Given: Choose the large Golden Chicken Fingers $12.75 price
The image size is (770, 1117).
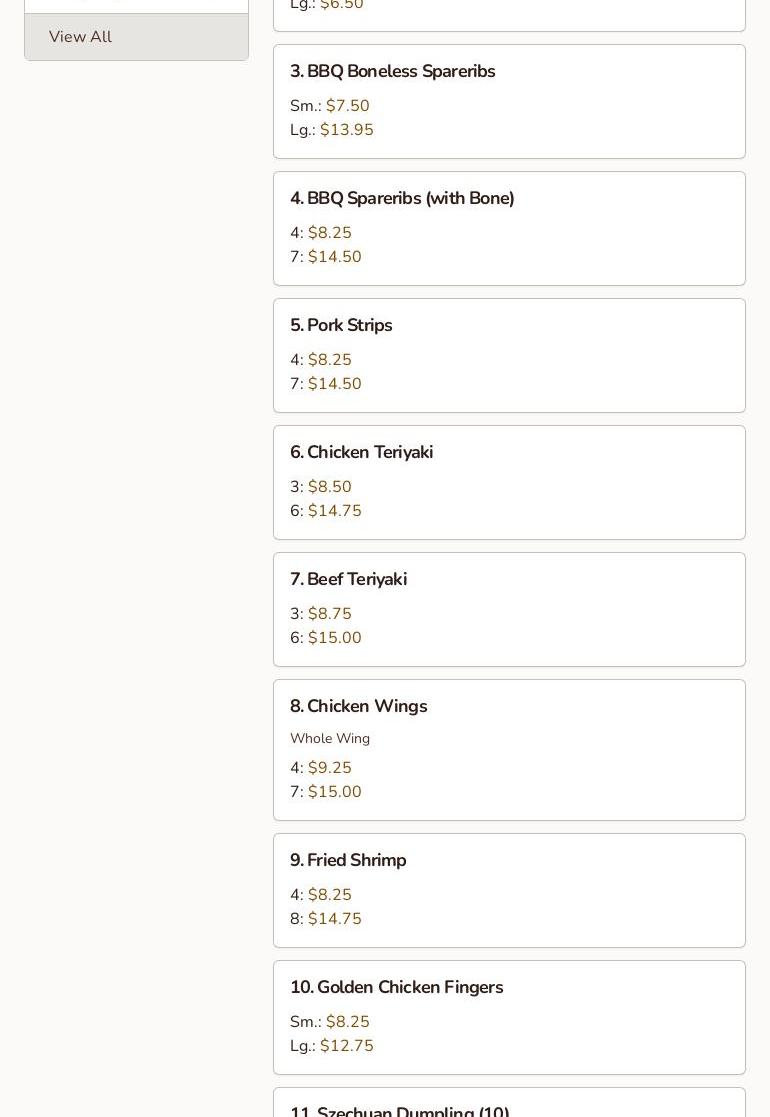Looking at the screenshot, I should click(346, 1046).
